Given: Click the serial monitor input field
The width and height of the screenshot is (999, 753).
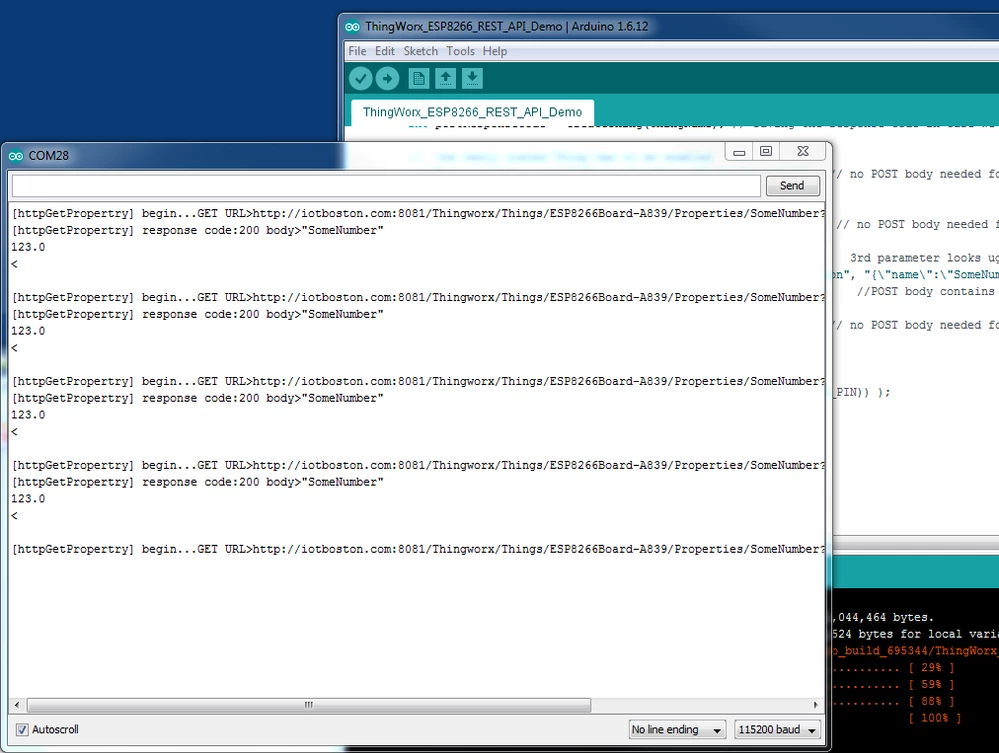Looking at the screenshot, I should coord(385,185).
